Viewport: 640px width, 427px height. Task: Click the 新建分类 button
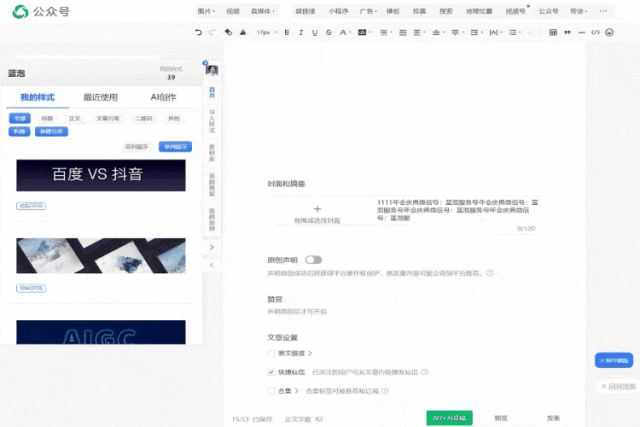coord(51,131)
